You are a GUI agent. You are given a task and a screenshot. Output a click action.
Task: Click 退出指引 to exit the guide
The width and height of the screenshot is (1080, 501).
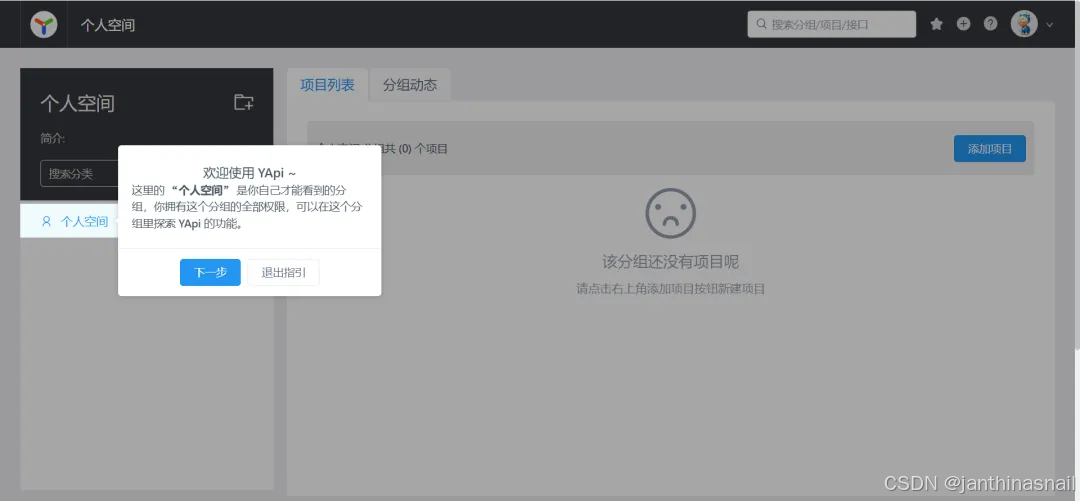pyautogui.click(x=283, y=272)
